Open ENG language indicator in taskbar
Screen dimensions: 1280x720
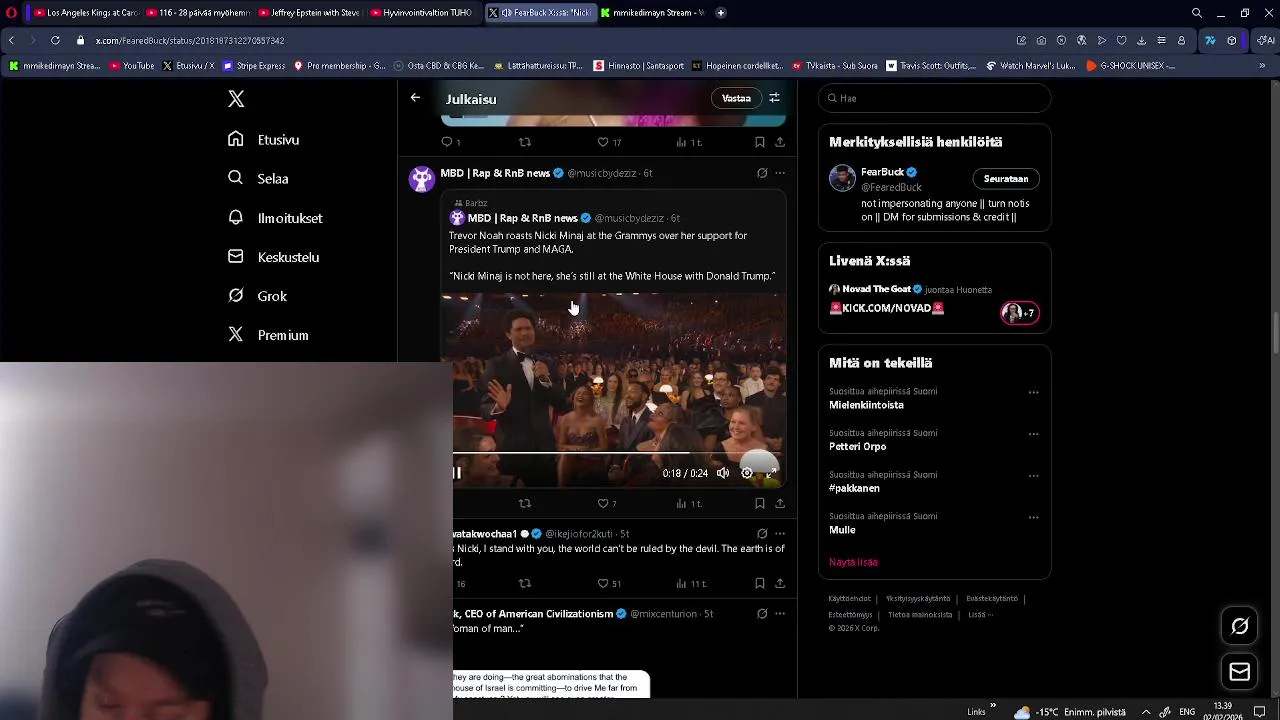[1187, 712]
